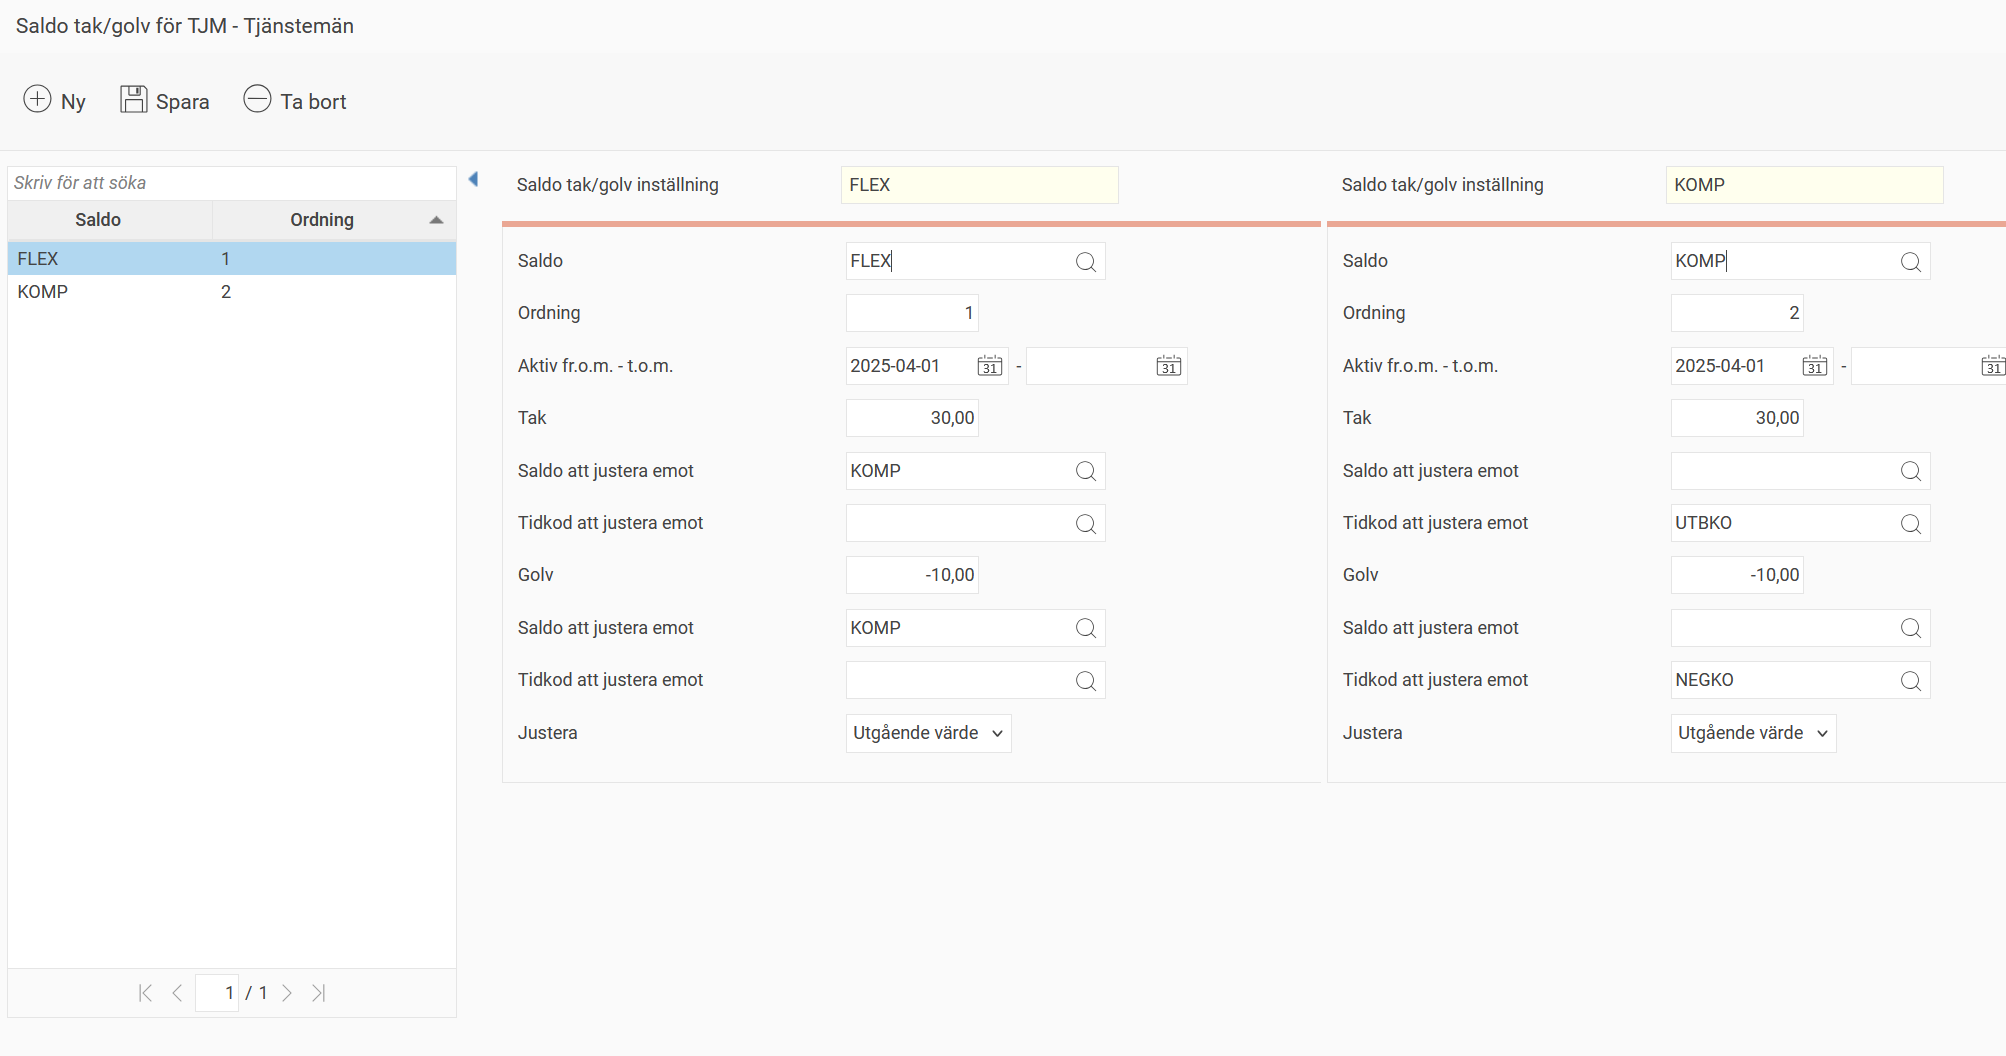Open calendar for KOMP start date 2025-04-01
2006x1056 pixels.
1814,366
